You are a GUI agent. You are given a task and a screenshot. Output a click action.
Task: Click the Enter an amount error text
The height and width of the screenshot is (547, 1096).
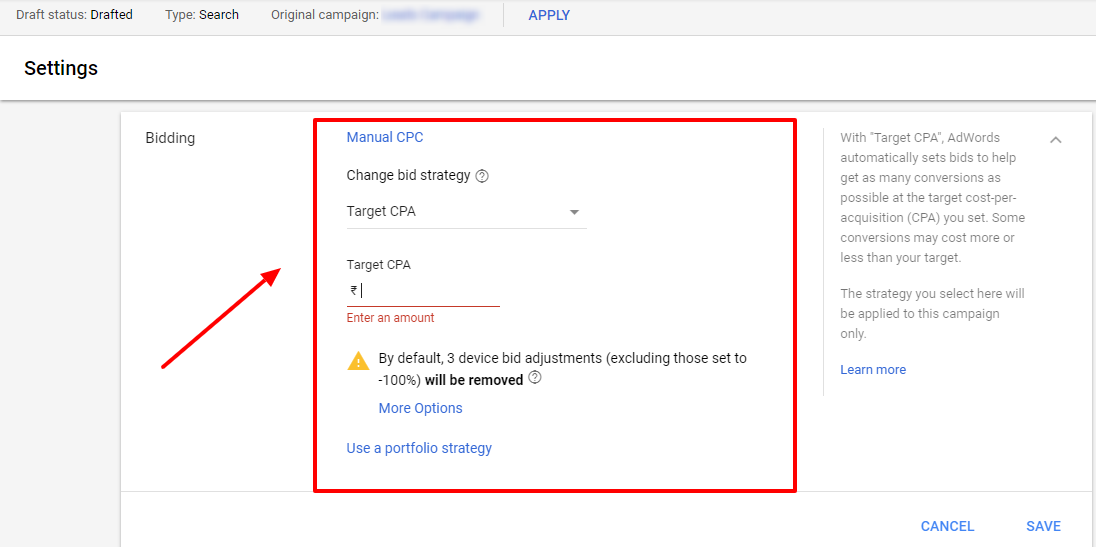[x=390, y=318]
